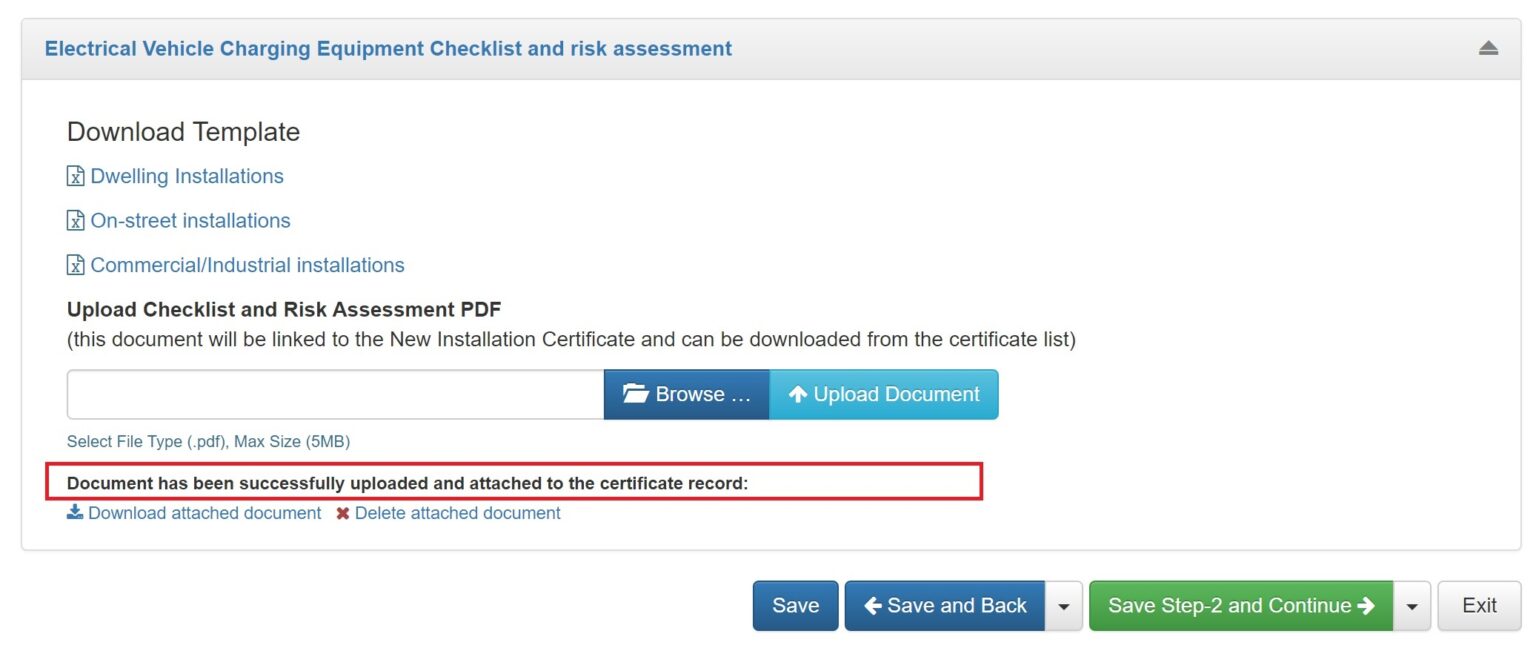Click the Excel icon beside On-street installations
The height and width of the screenshot is (651, 1536).
point(75,221)
